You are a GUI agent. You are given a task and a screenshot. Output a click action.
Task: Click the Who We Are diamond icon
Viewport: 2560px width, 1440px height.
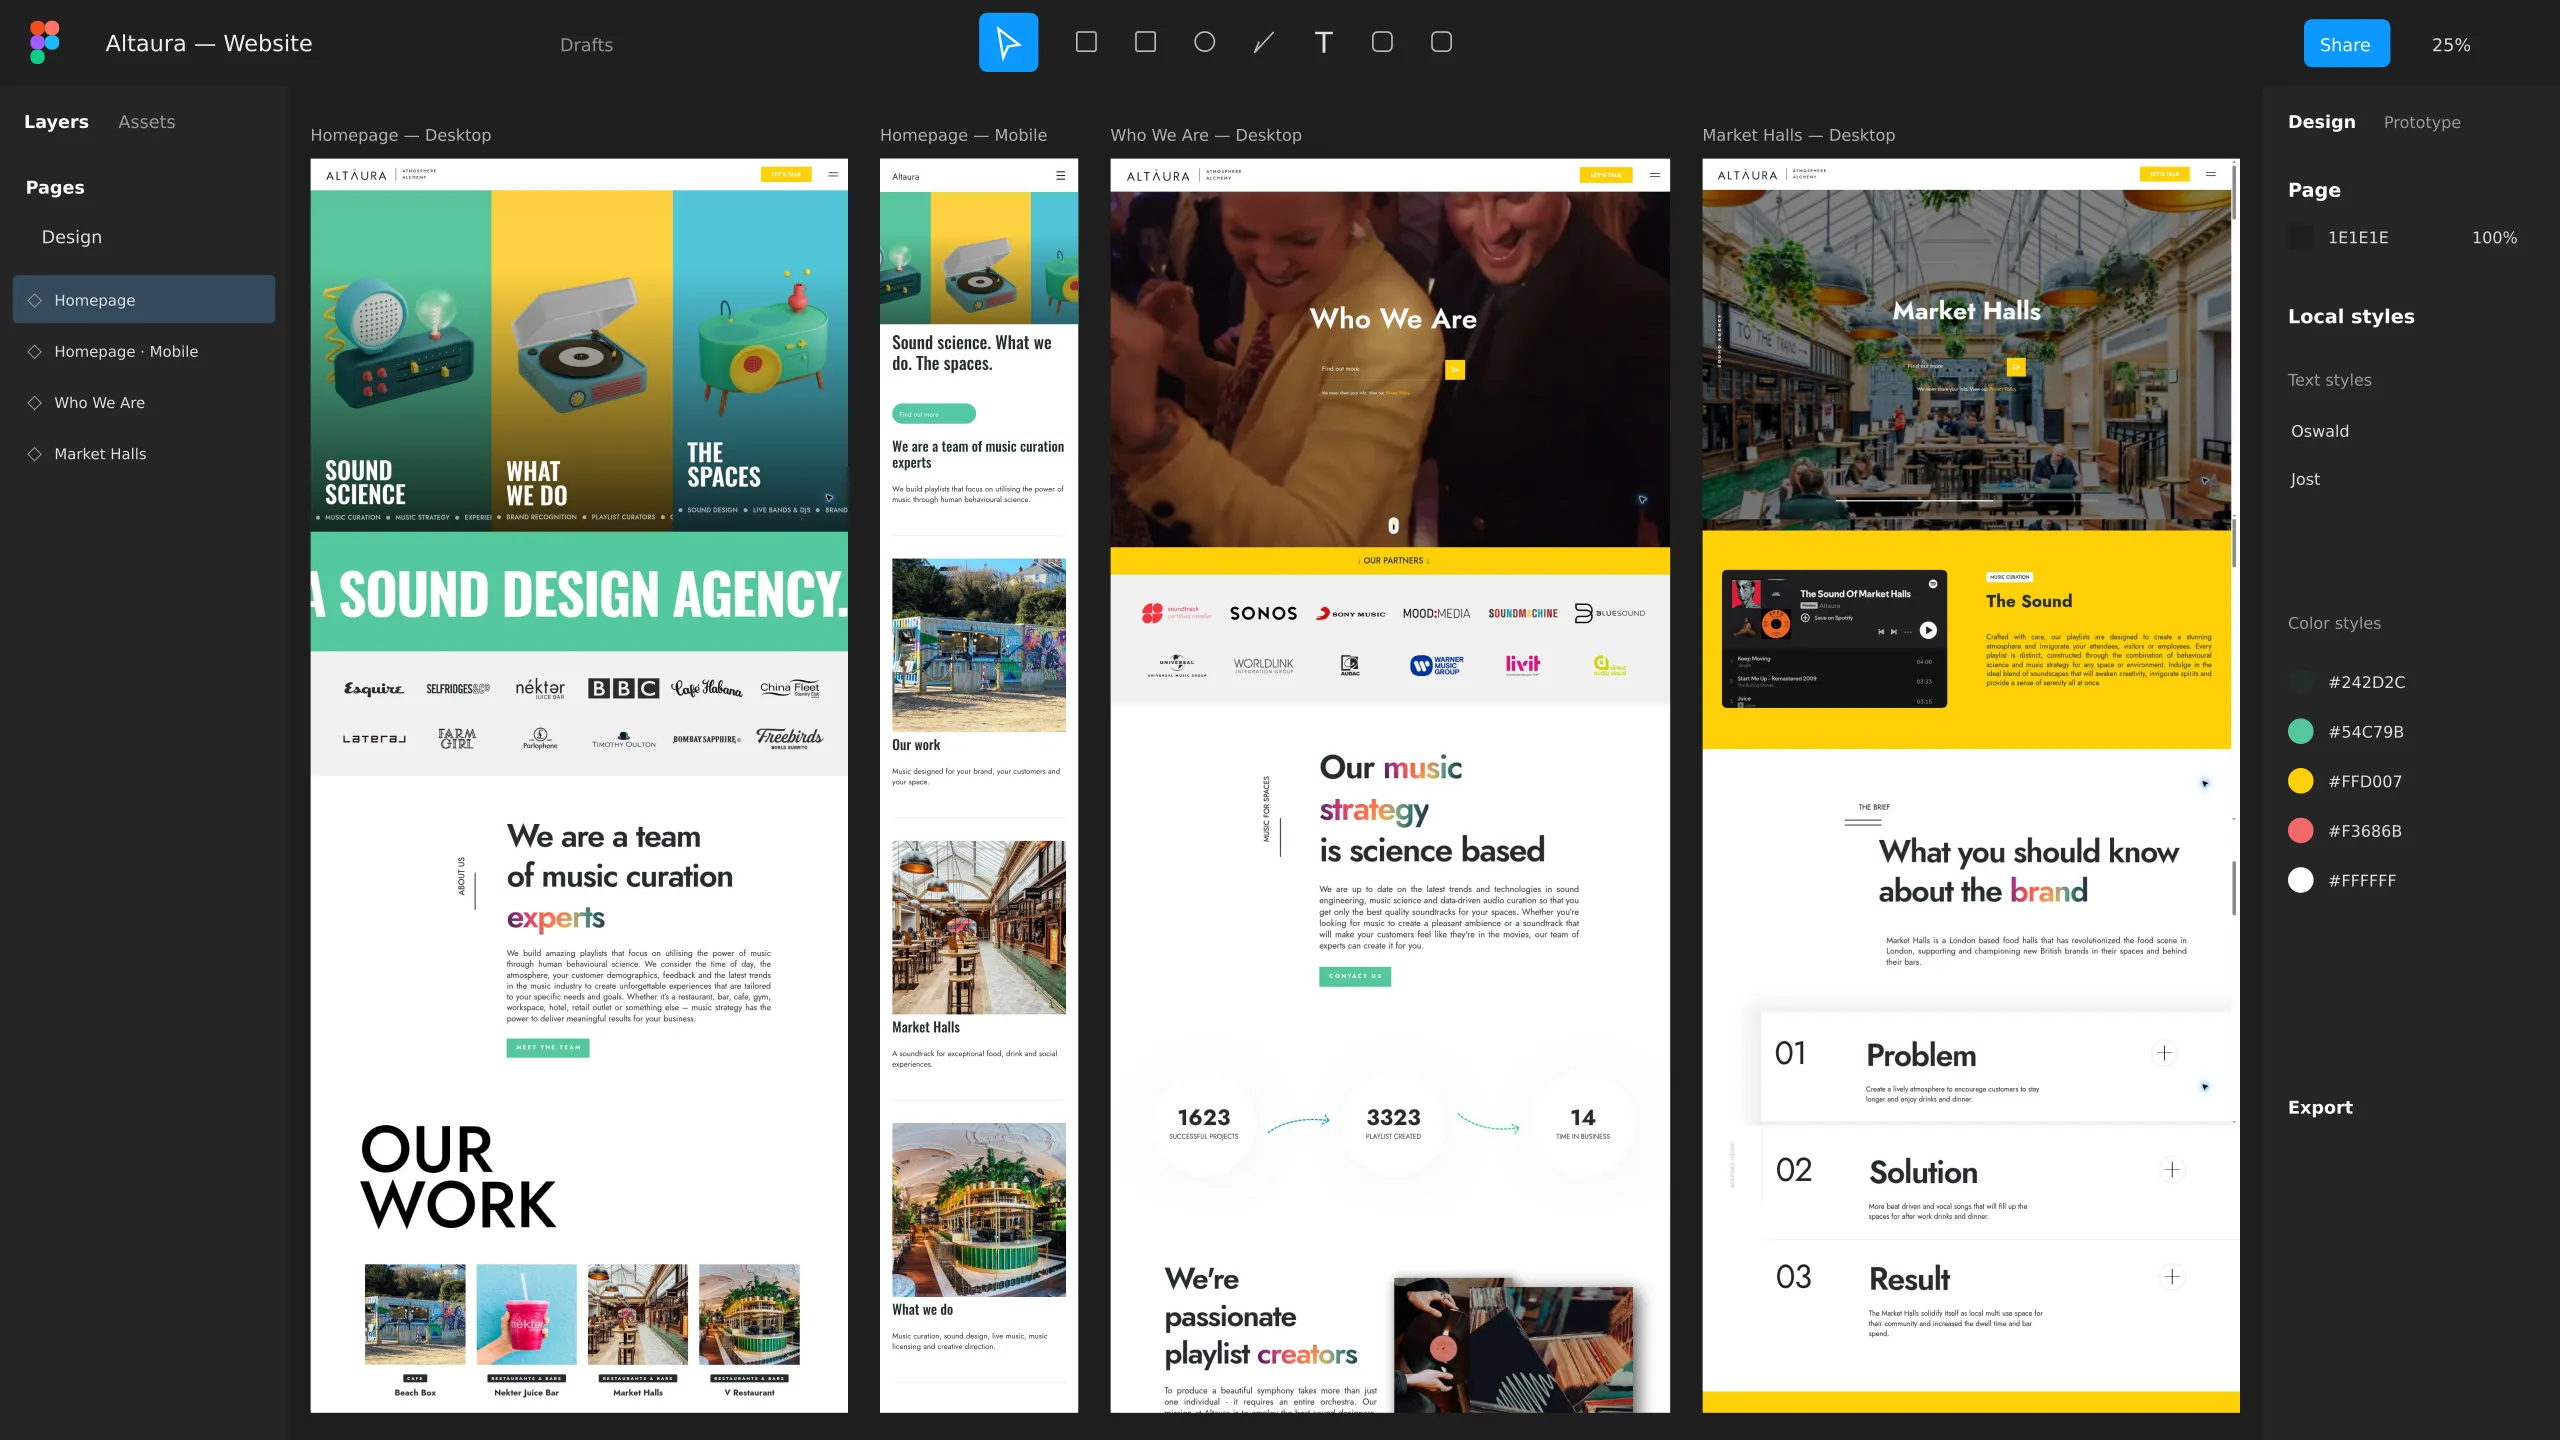(35, 402)
